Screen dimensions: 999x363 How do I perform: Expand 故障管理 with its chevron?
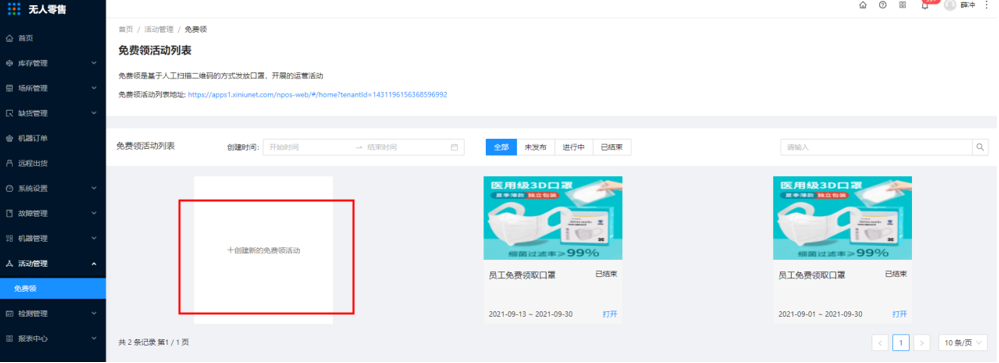click(94, 213)
